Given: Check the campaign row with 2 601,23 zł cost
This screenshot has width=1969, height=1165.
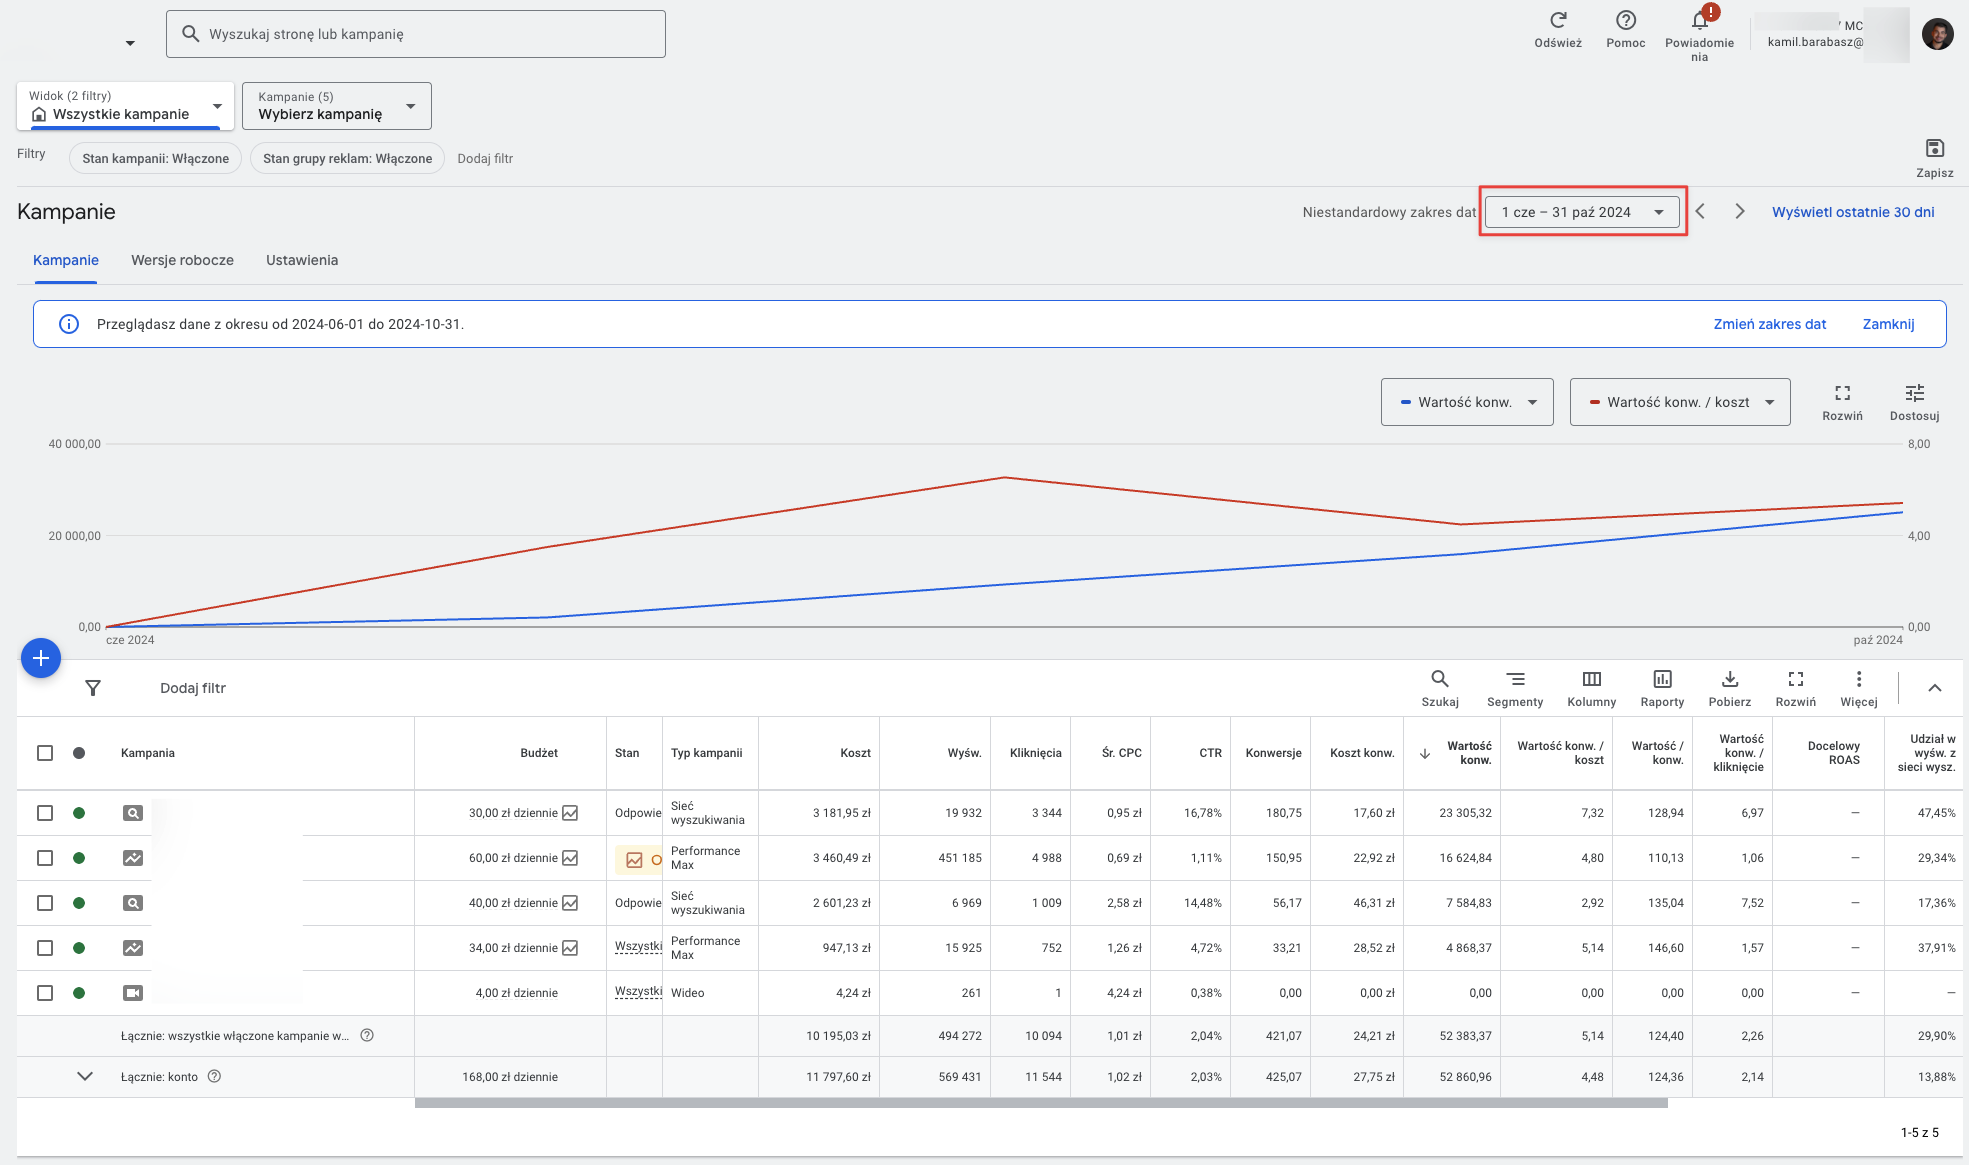Looking at the screenshot, I should (45, 903).
